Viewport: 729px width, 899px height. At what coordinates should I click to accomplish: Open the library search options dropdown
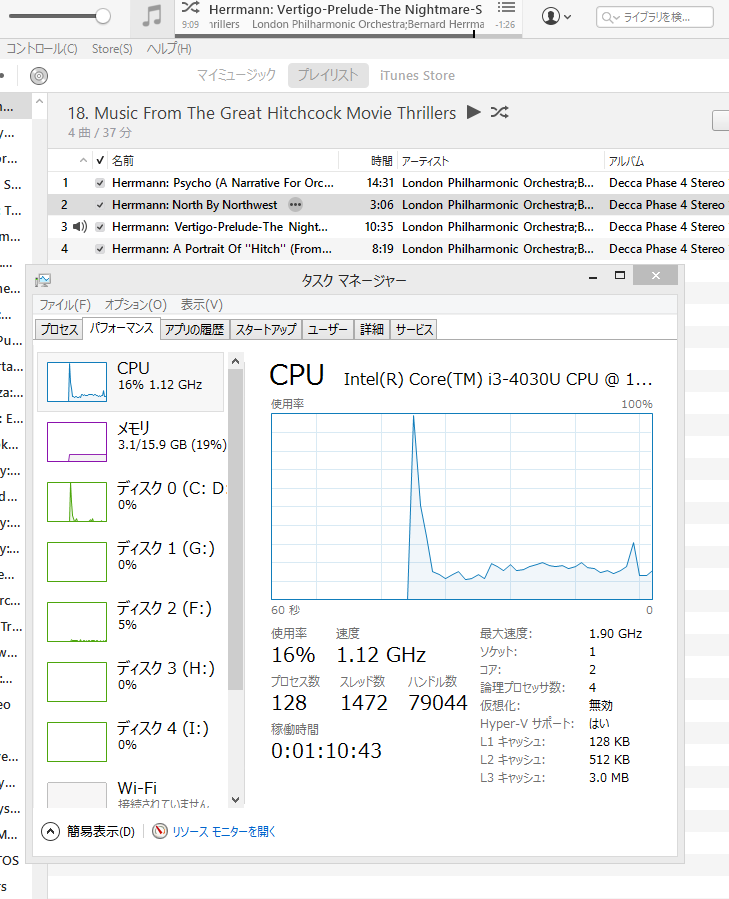point(611,18)
